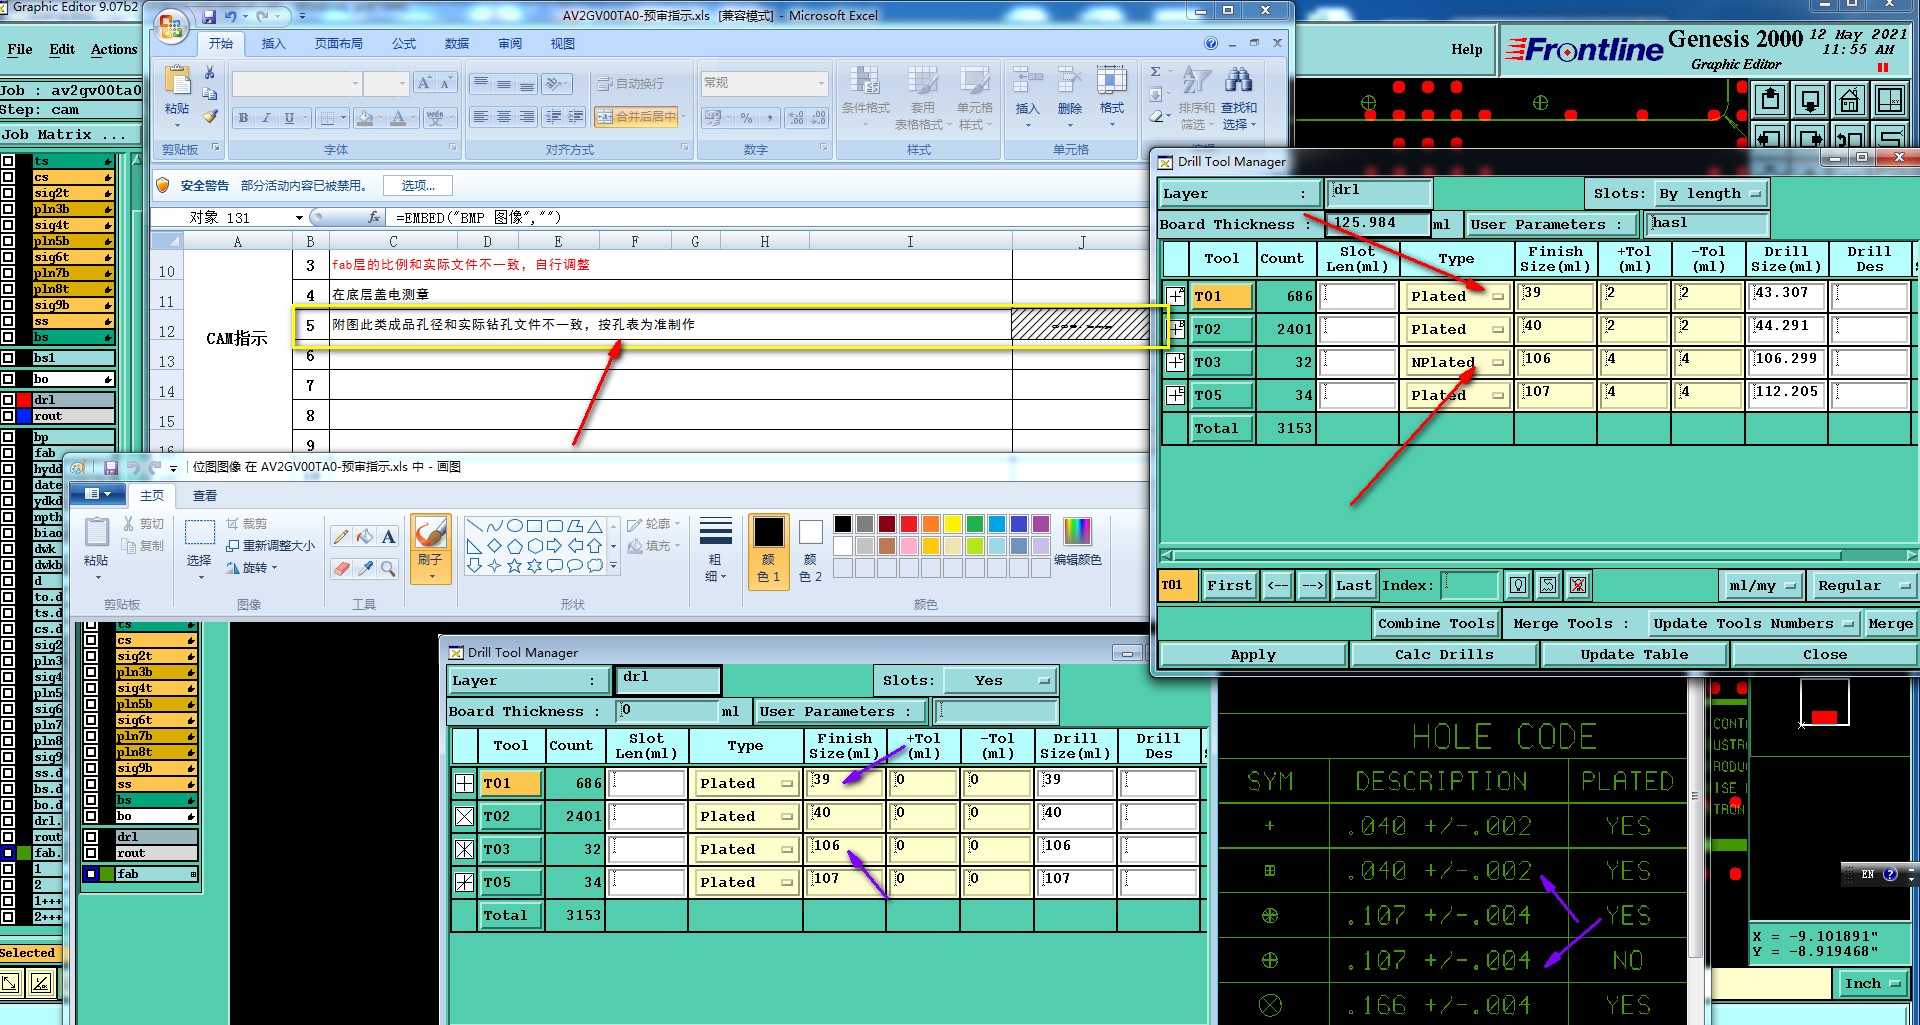
Task: Click Drill Tool Manager horizontal scrollbar
Action: coord(1538,555)
